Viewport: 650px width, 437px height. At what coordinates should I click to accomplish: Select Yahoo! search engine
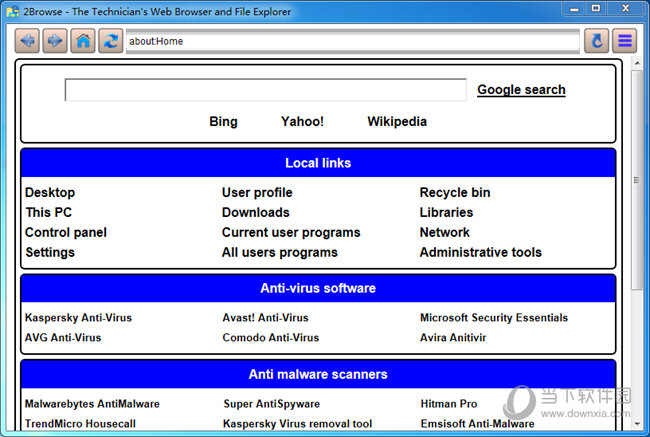[302, 121]
